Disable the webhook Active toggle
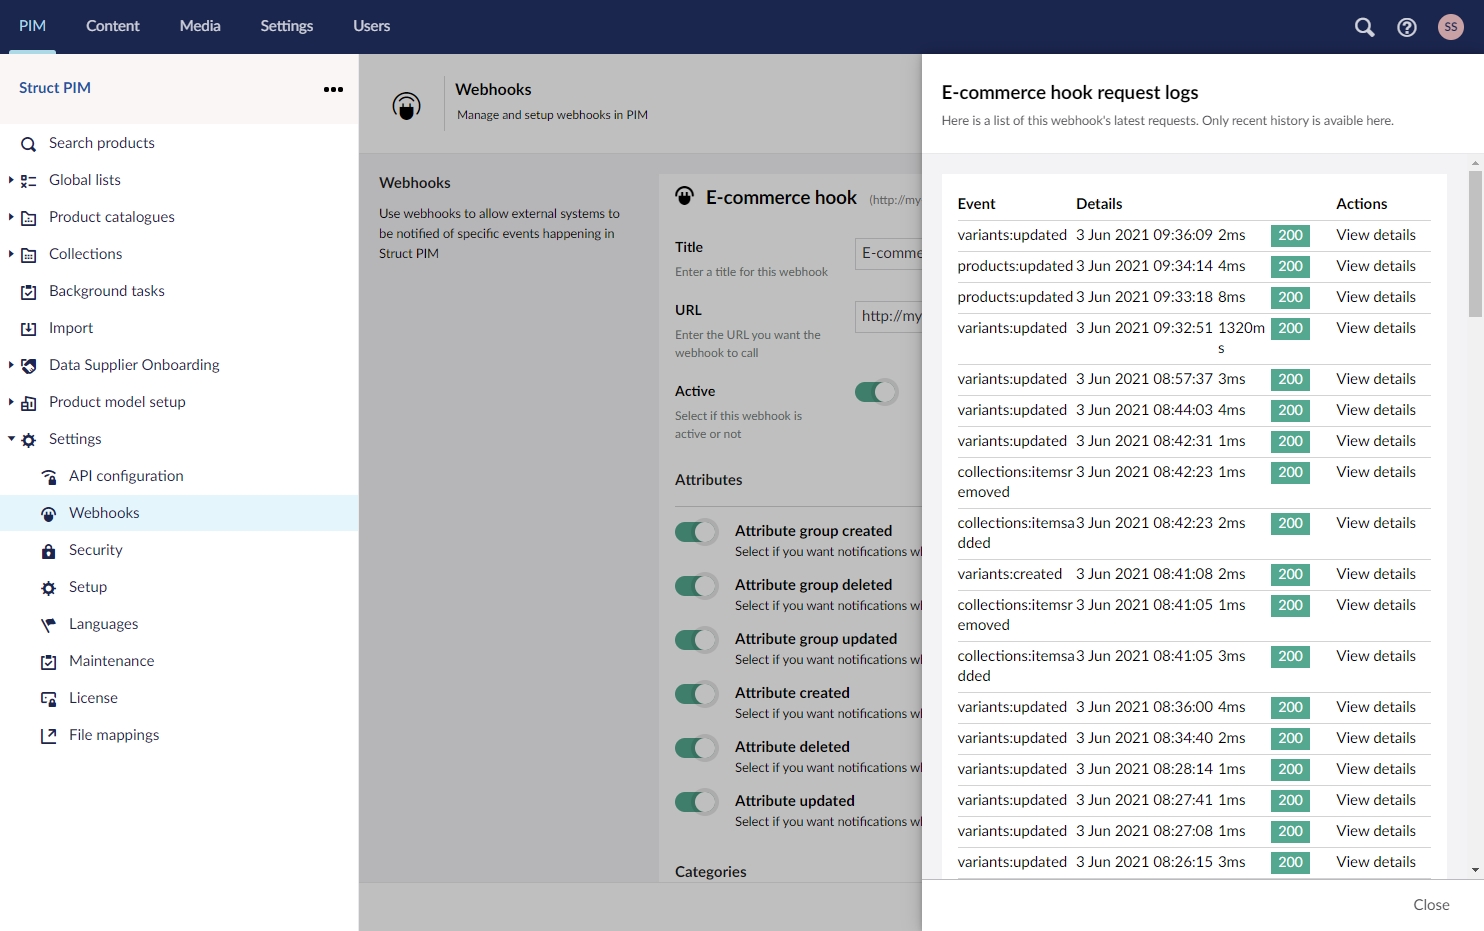This screenshot has height=931, width=1484. [876, 392]
